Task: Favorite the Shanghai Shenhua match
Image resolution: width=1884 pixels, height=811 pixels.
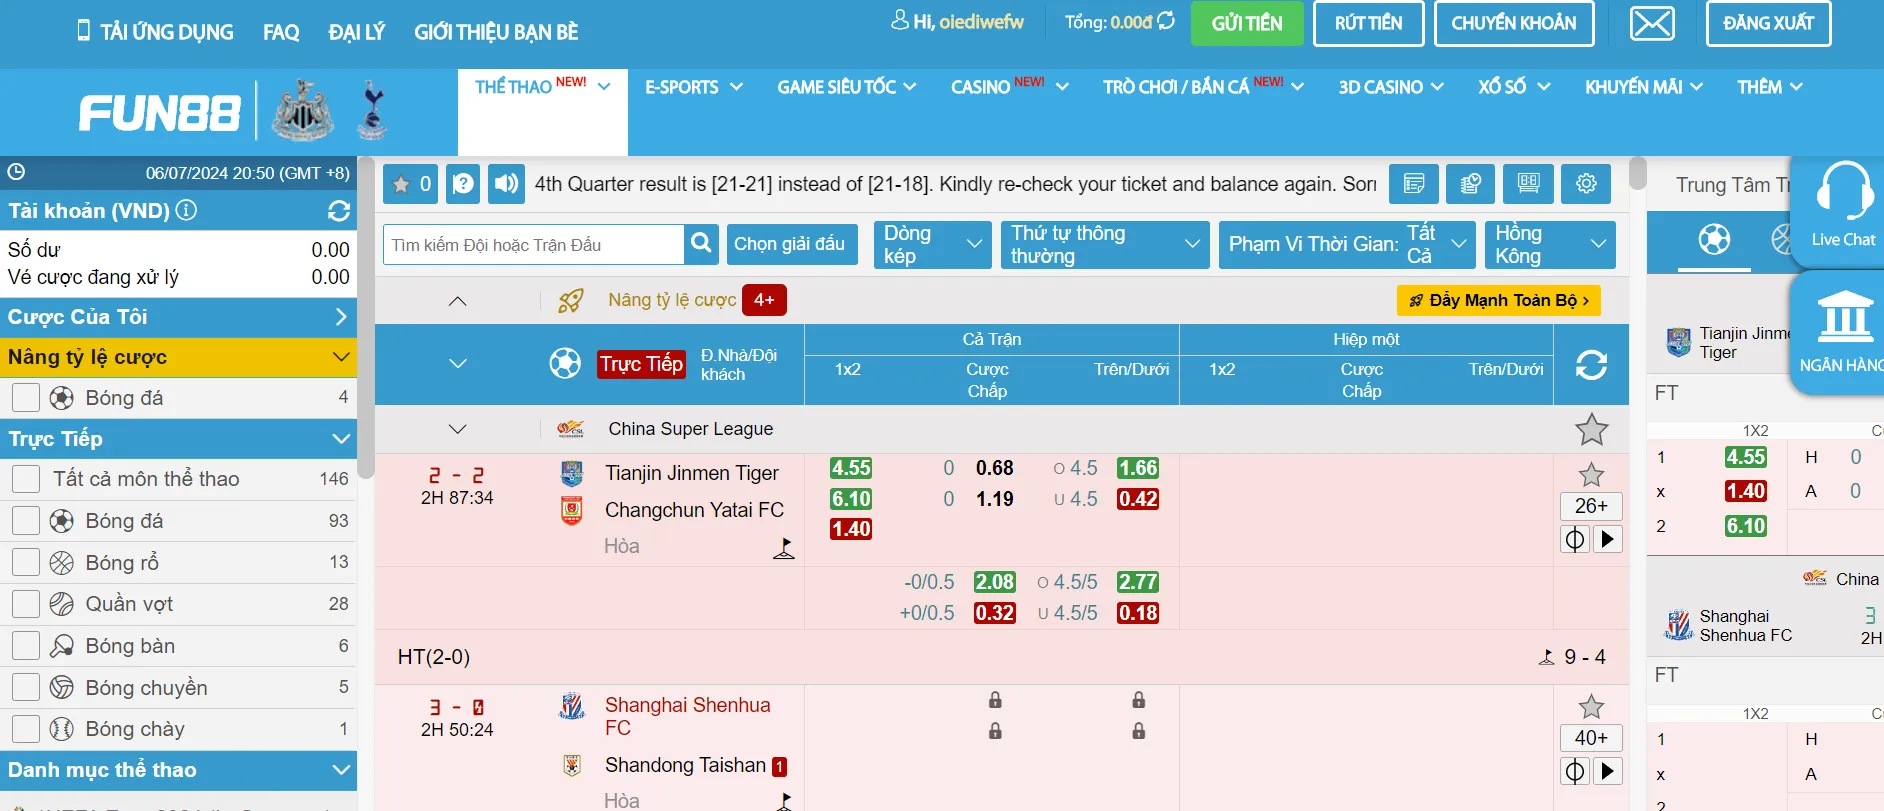Action: click(1591, 707)
